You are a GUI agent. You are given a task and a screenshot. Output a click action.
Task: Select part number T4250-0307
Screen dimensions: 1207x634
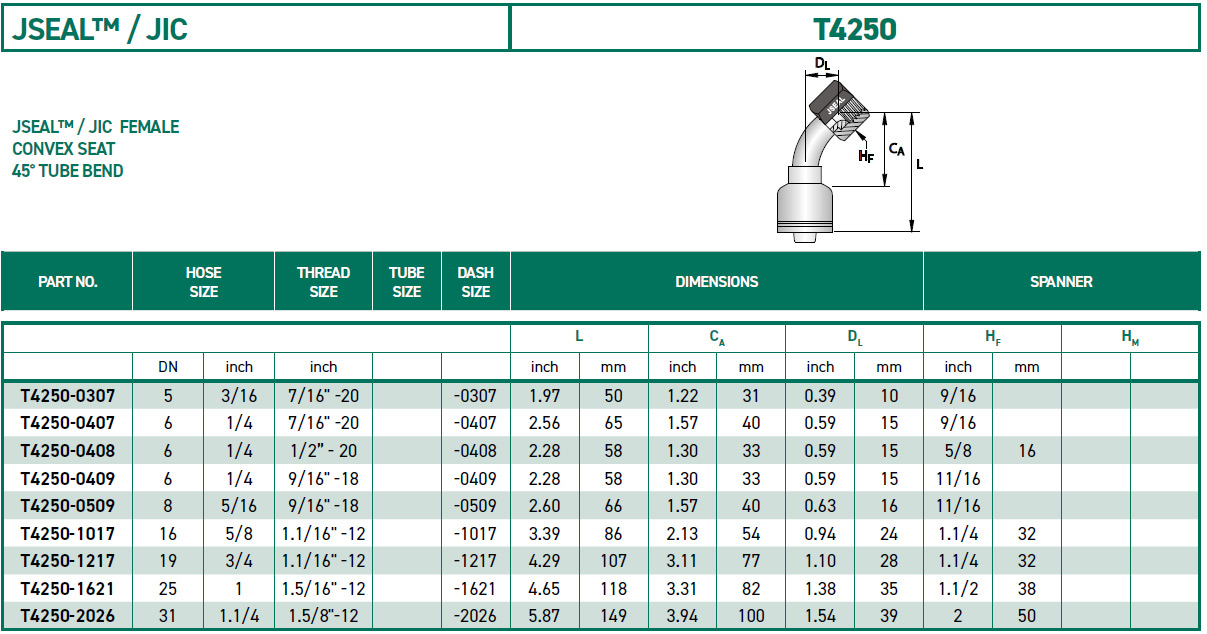[x=67, y=396]
